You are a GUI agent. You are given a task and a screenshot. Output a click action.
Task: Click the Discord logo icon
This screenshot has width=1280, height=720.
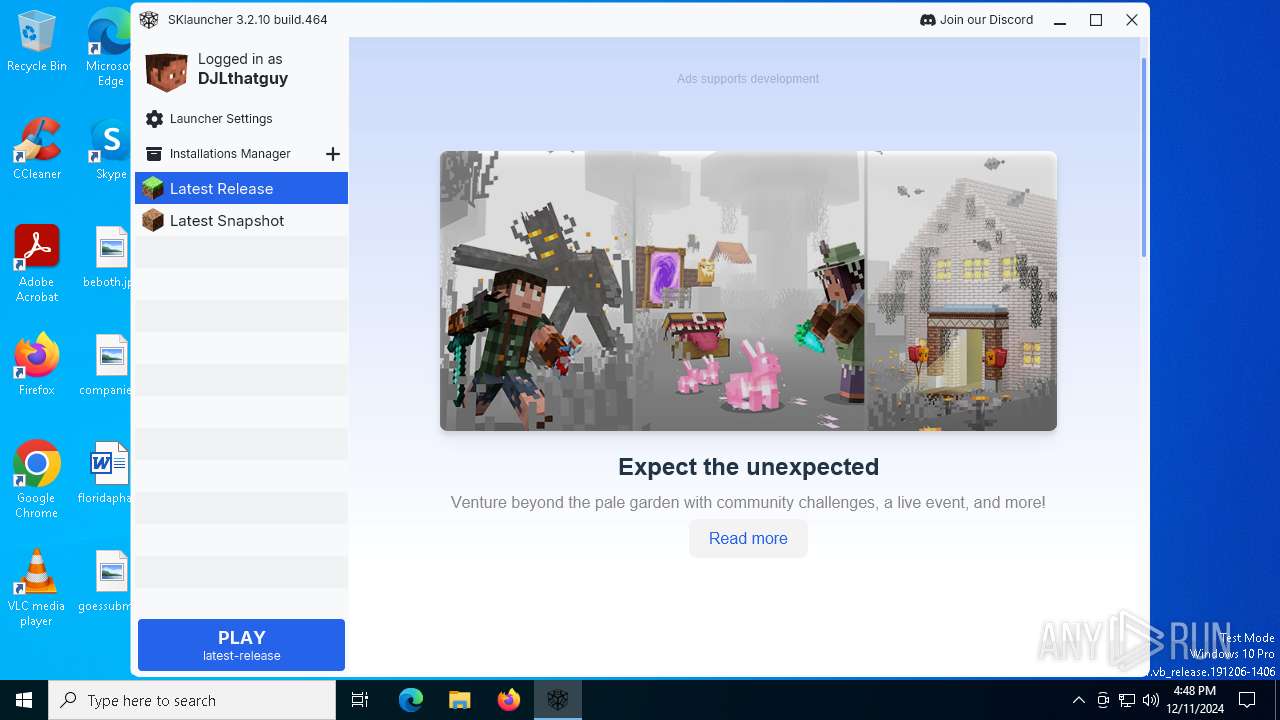coord(927,20)
